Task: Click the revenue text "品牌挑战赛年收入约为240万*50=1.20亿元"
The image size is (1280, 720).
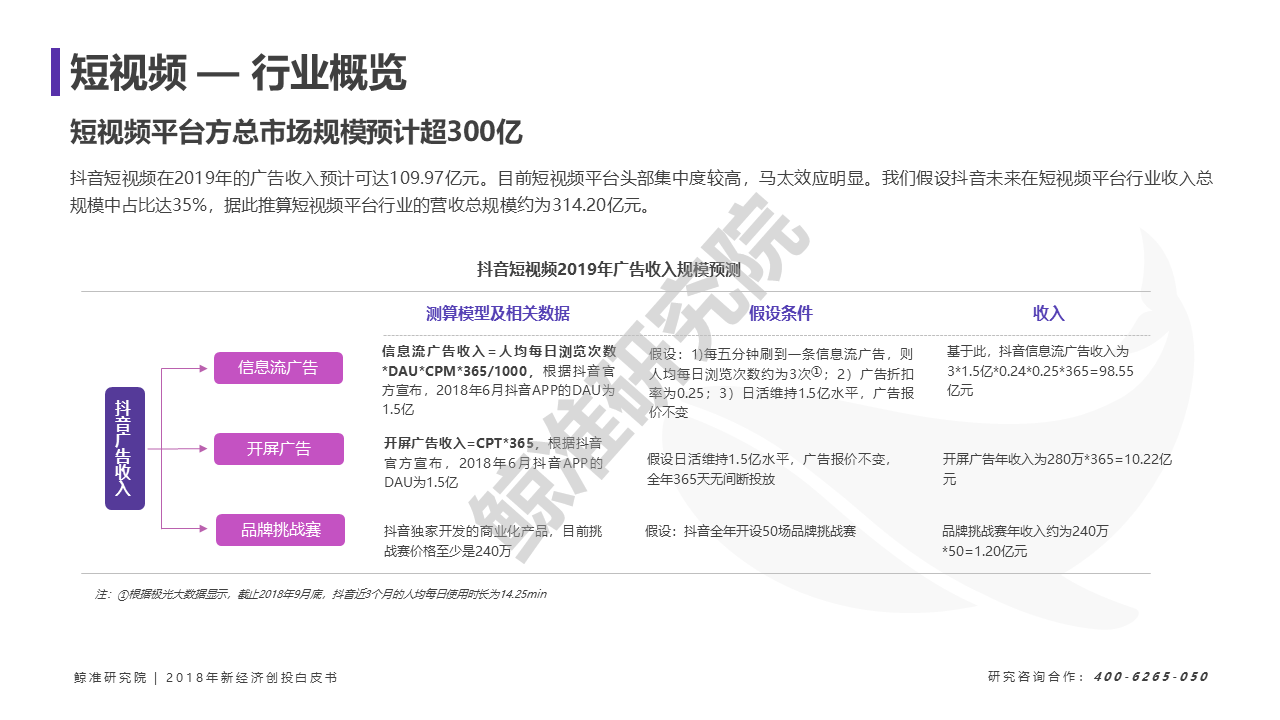Action: [x=1025, y=541]
